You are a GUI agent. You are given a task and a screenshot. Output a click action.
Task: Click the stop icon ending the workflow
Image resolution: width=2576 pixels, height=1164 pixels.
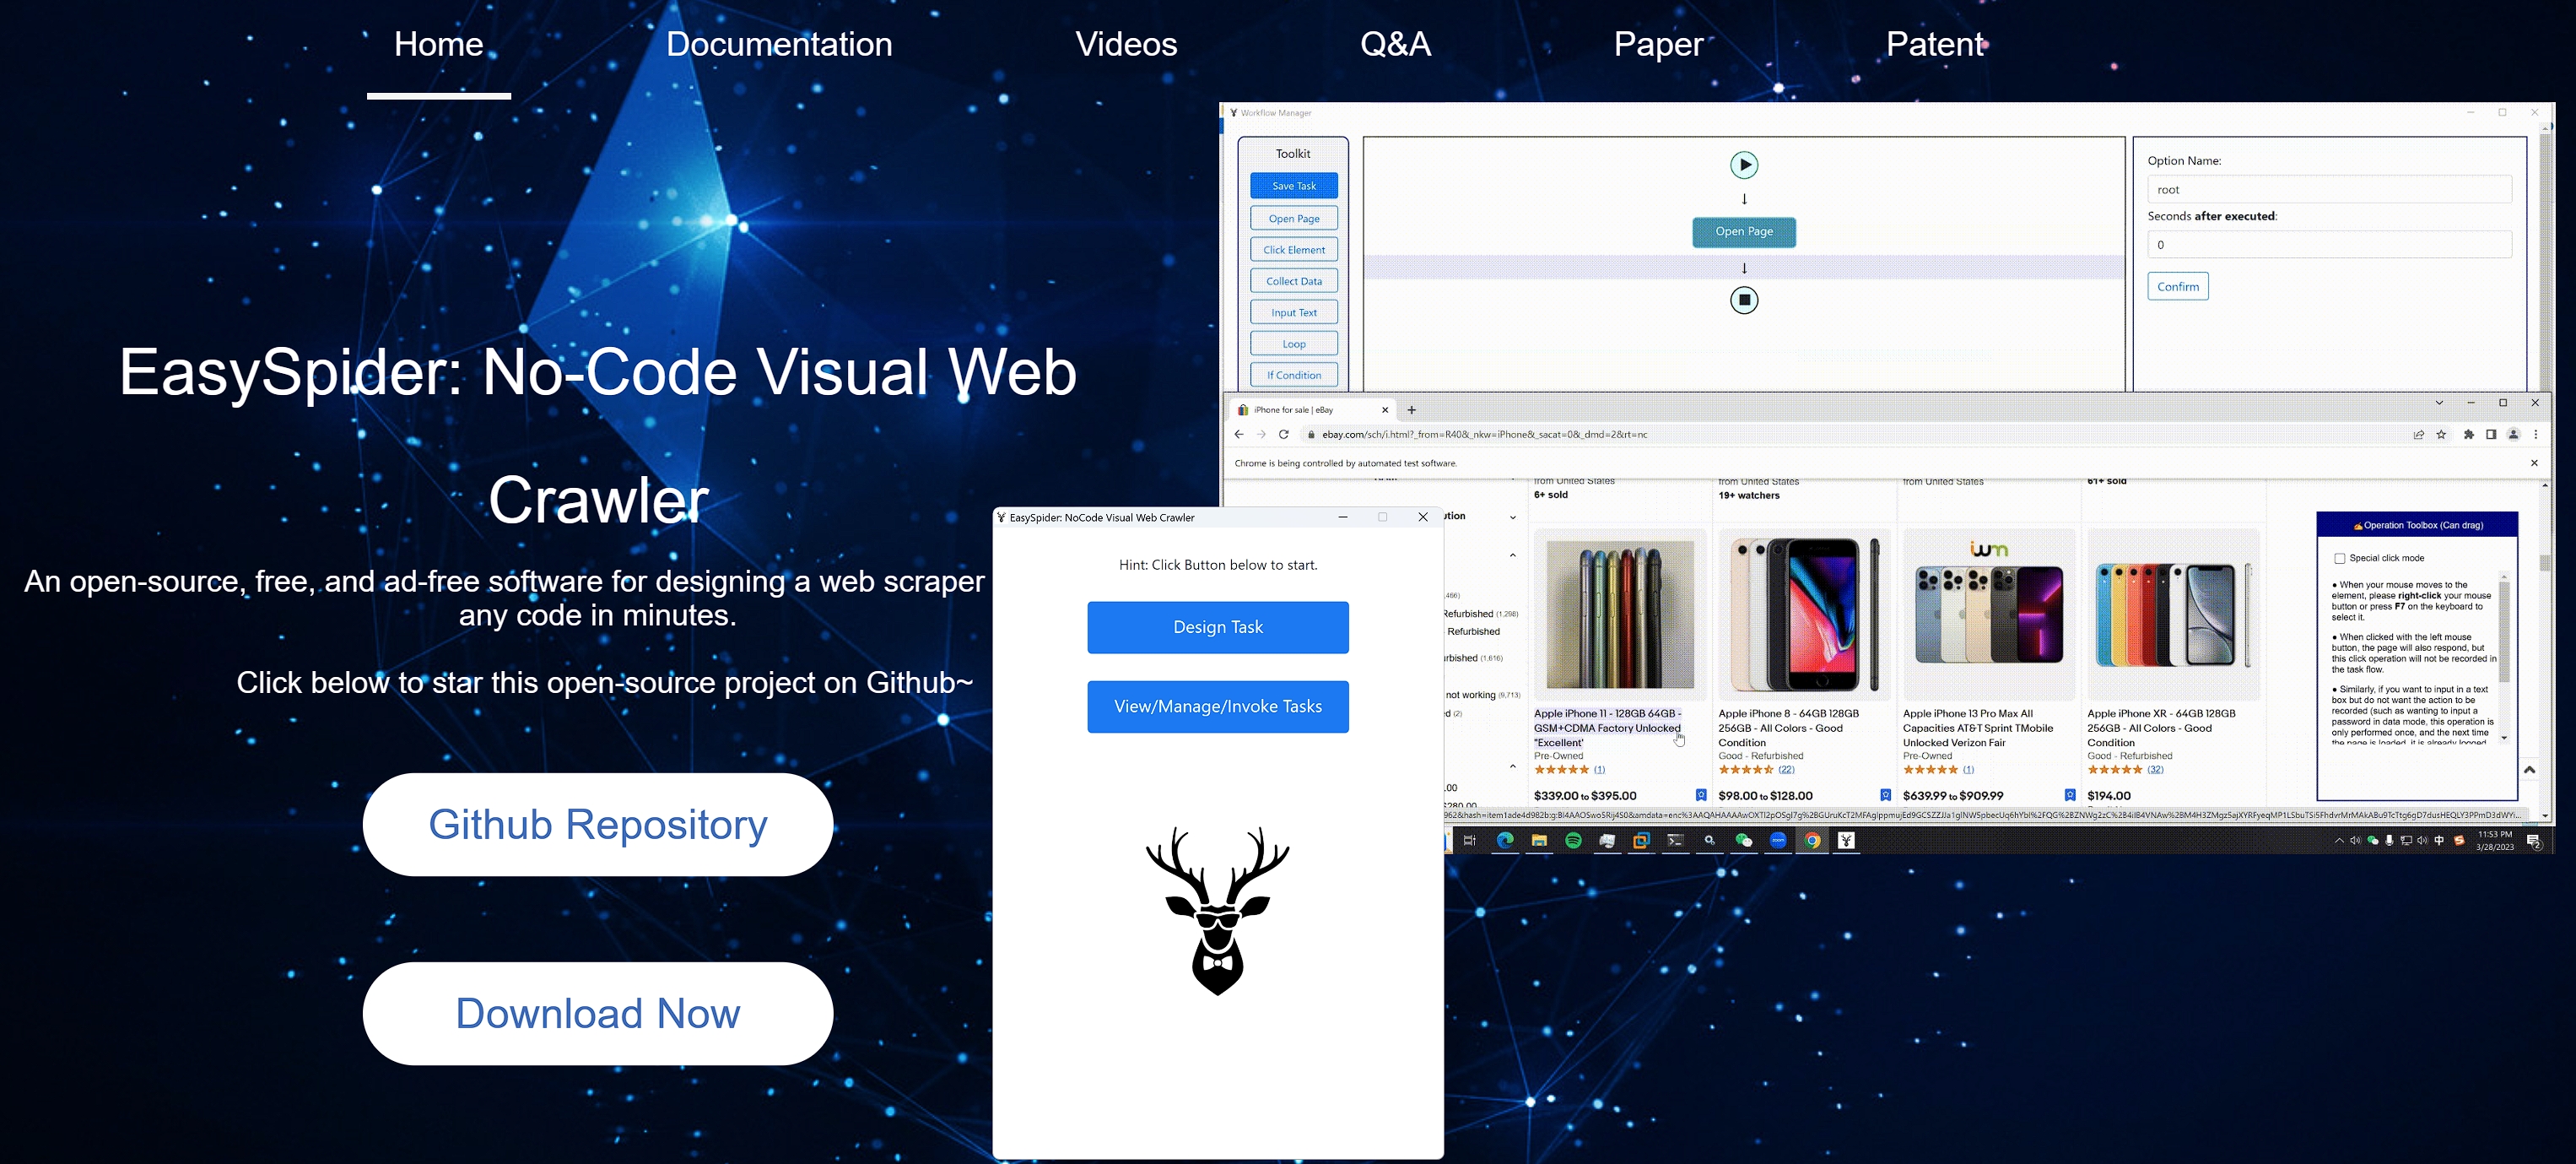[x=1744, y=300]
